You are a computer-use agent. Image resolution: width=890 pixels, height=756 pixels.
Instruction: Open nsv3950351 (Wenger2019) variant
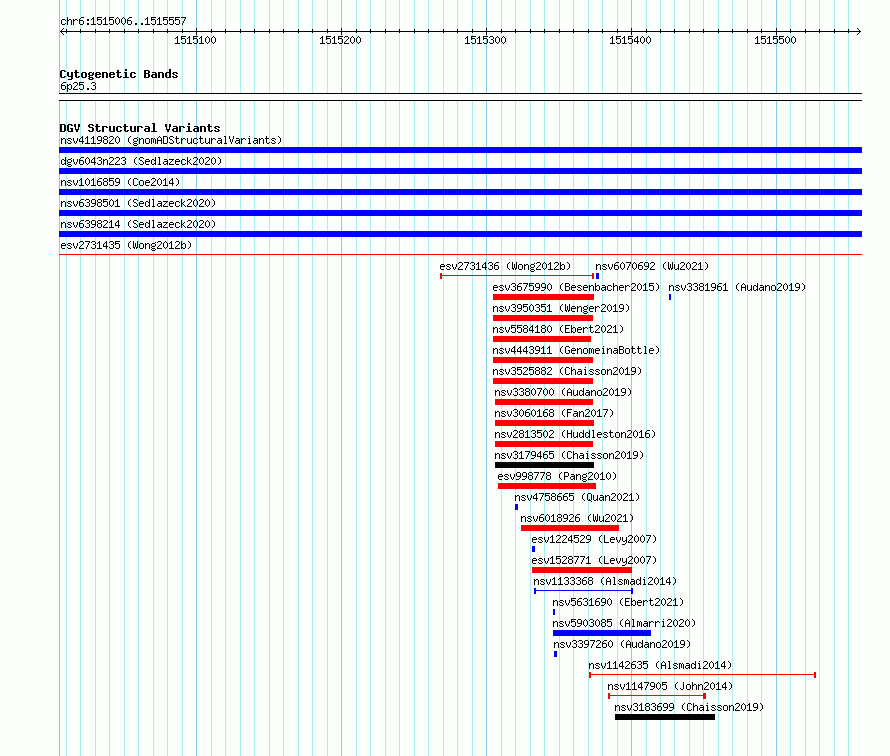pos(561,308)
